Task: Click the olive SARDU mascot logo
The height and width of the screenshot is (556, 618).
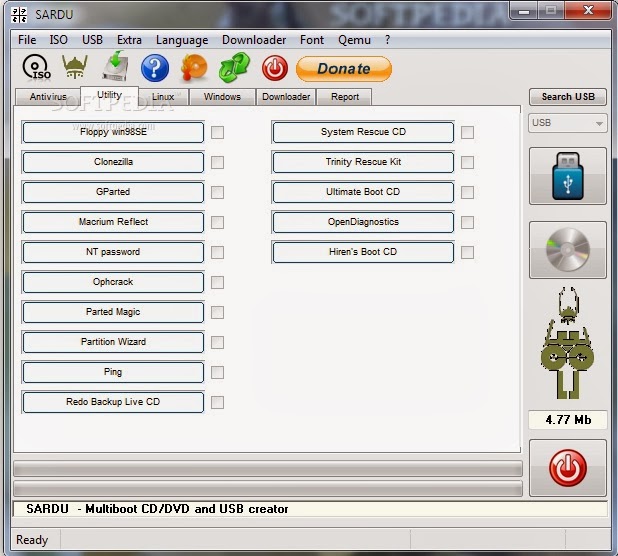Action: [x=568, y=343]
